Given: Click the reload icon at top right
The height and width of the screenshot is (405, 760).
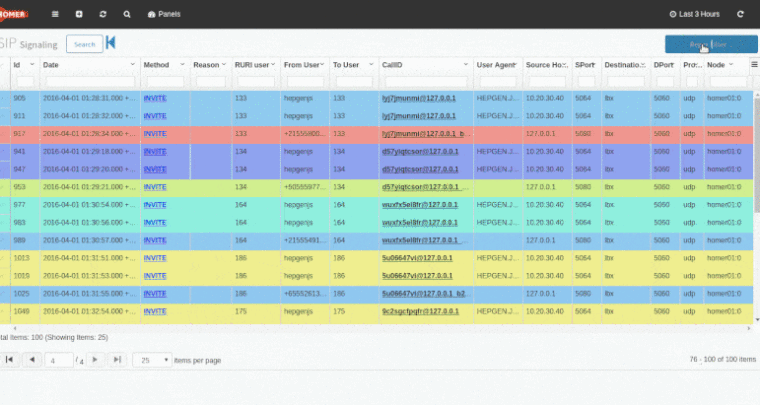Looking at the screenshot, I should point(741,15).
